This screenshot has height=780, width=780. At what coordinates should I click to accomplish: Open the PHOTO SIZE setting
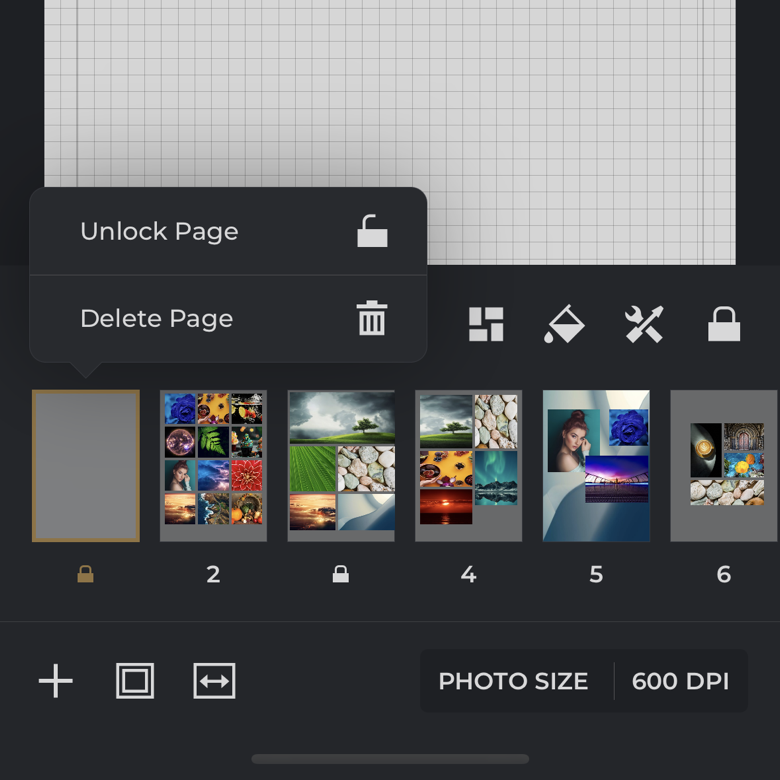pos(513,681)
